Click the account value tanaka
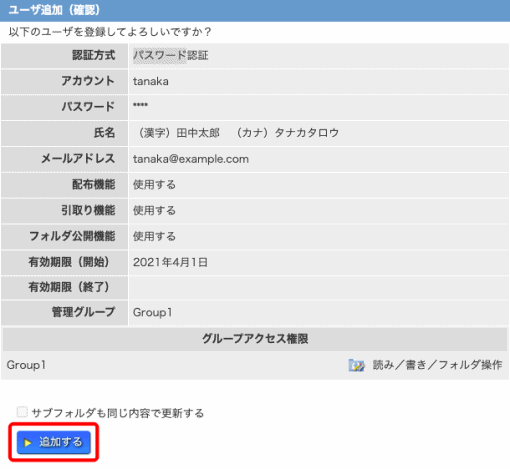 click(151, 81)
